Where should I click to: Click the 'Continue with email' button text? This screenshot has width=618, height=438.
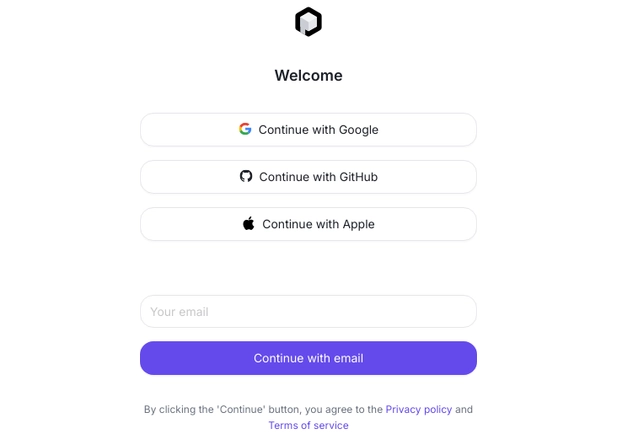pyautogui.click(x=308, y=358)
